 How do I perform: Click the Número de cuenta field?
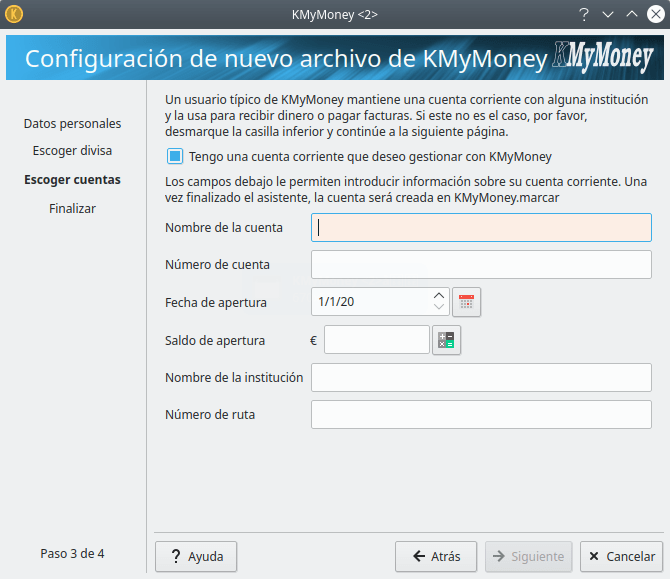pyautogui.click(x=481, y=265)
